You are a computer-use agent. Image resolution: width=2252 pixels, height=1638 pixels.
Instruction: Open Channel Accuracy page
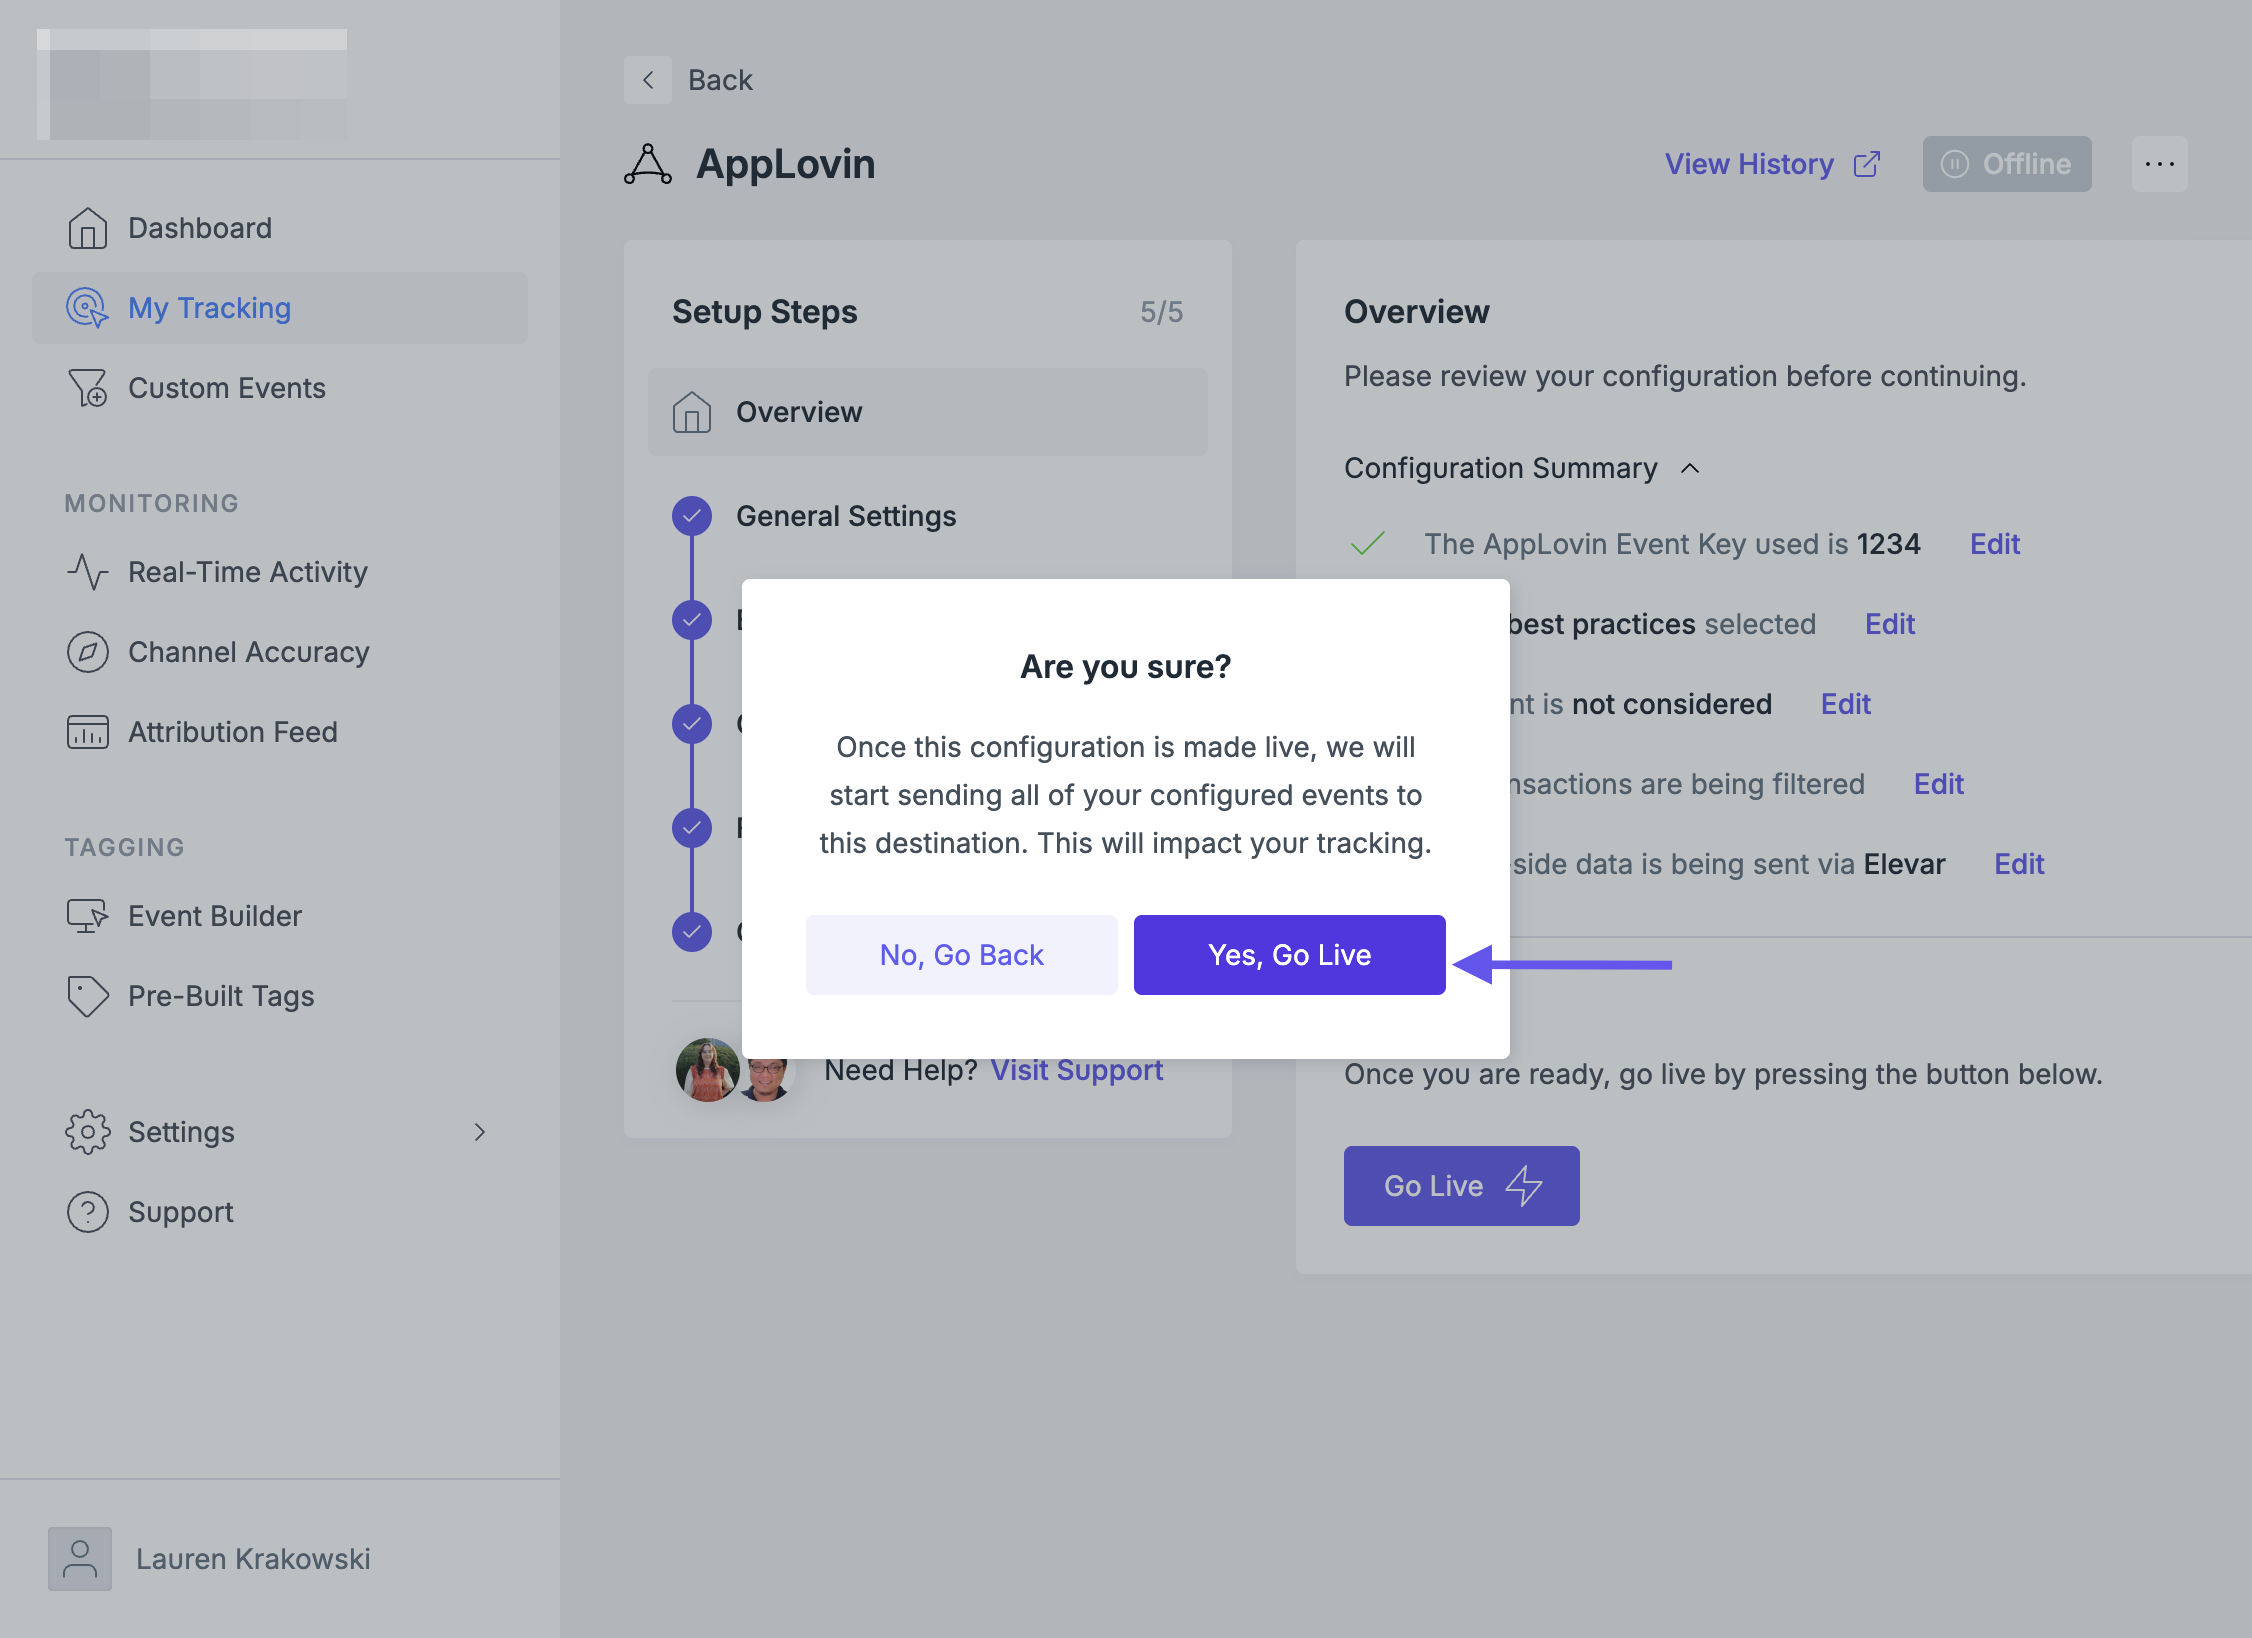[x=280, y=652]
